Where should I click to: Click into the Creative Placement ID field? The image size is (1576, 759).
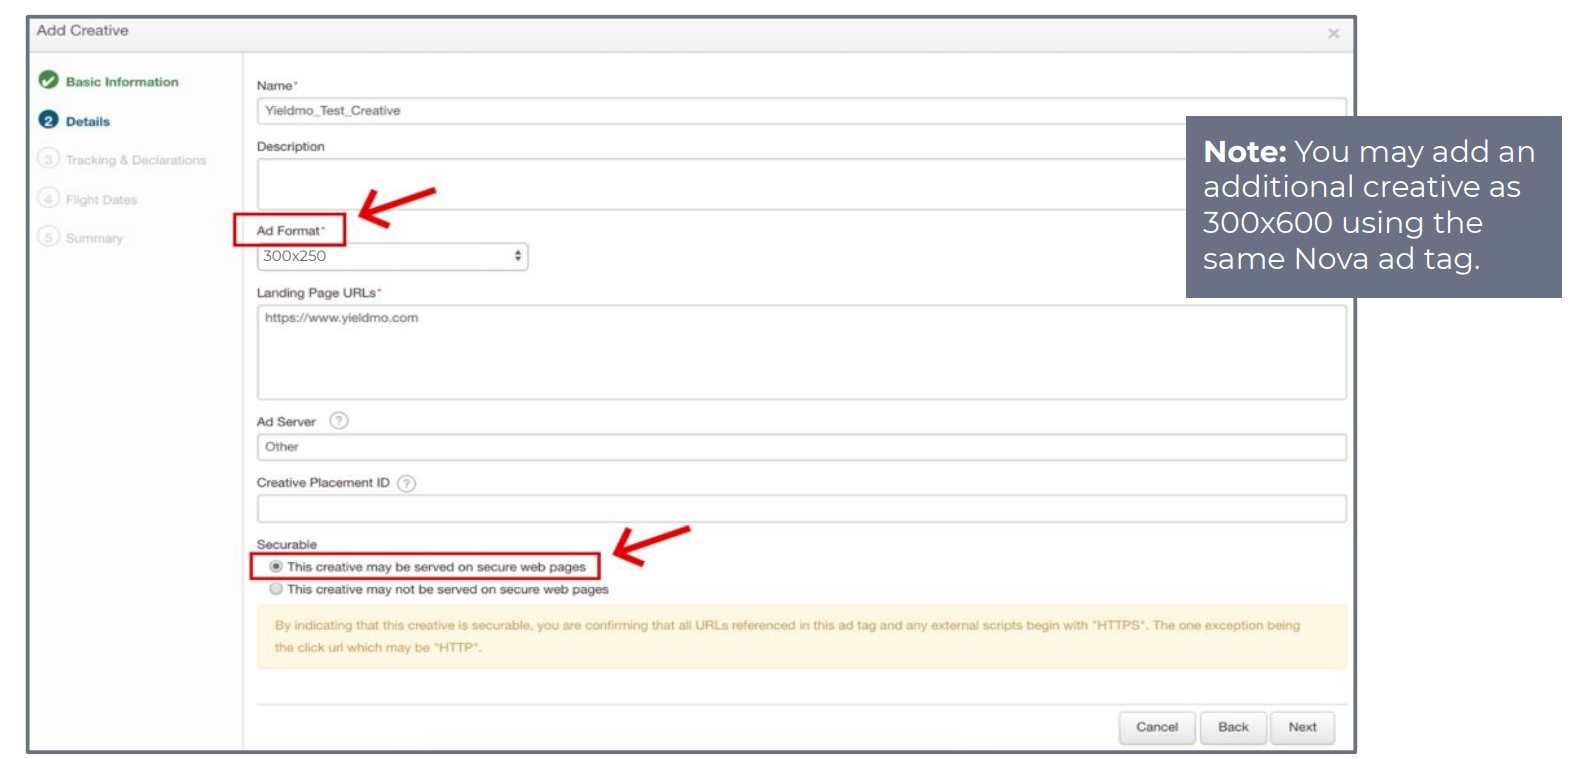click(x=800, y=509)
